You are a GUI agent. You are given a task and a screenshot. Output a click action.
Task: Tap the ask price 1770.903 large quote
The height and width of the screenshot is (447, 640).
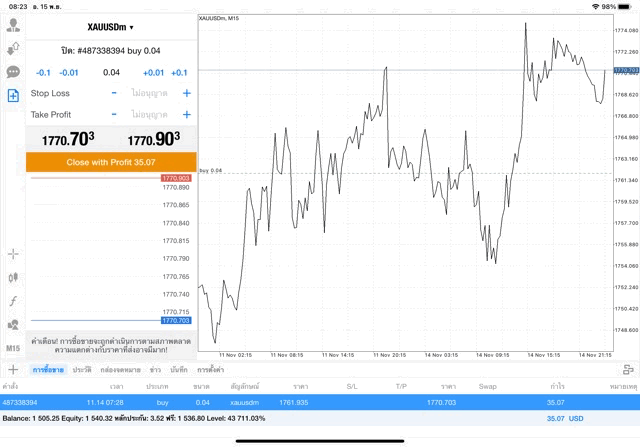[x=154, y=139]
